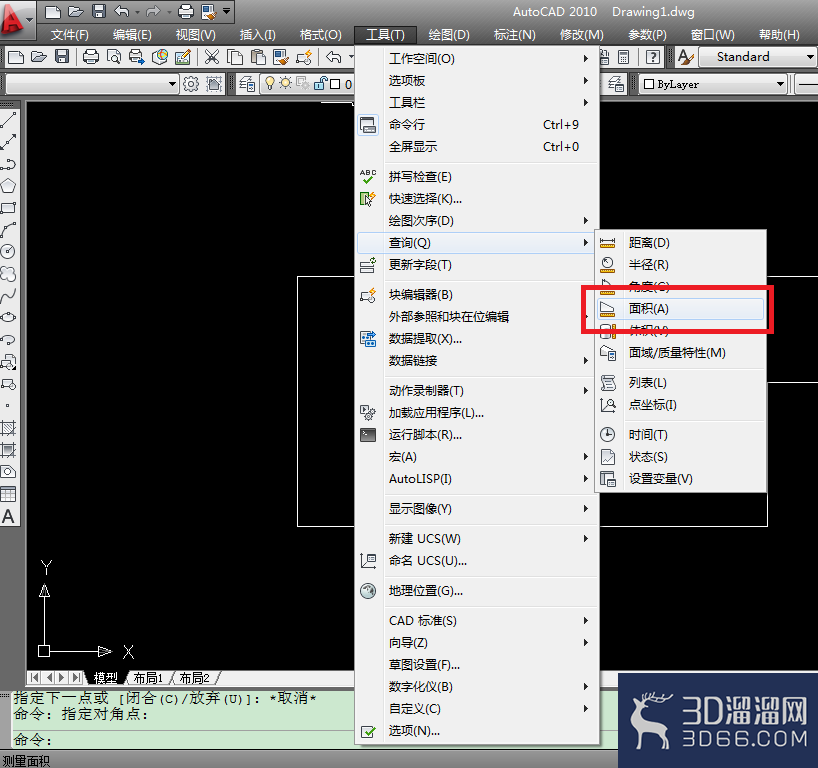Click the 3D DWF globe icon
This screenshot has width=818, height=768.
tap(160, 56)
